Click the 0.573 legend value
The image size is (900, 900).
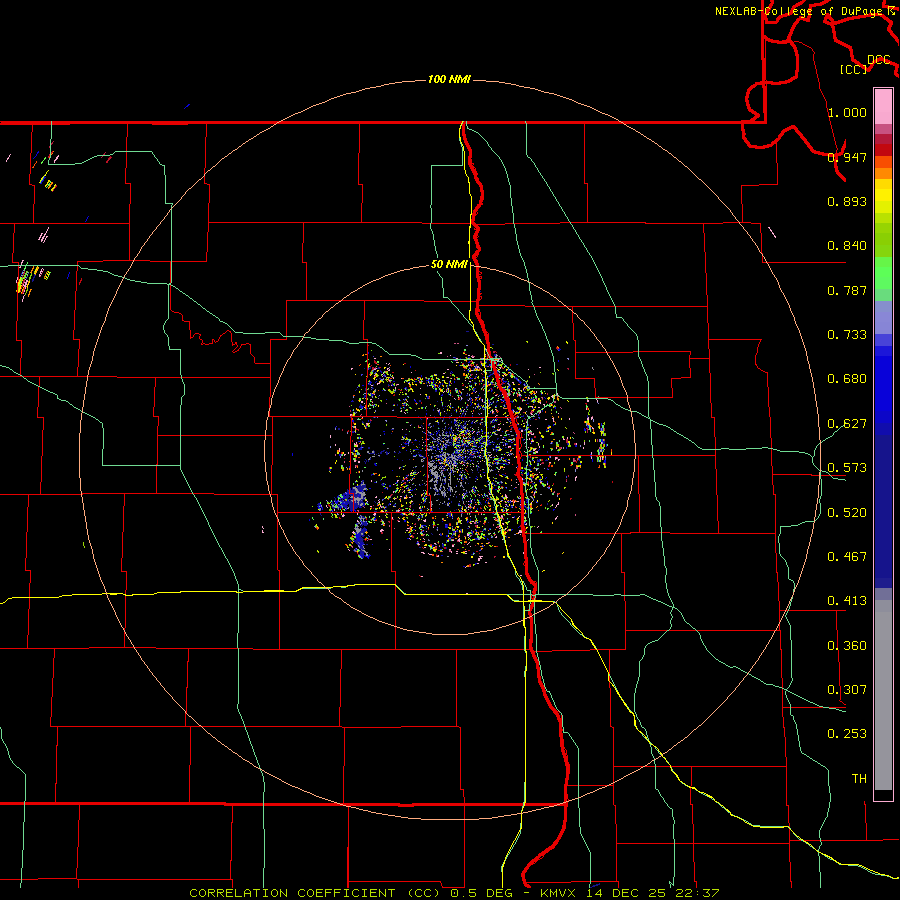click(x=847, y=468)
